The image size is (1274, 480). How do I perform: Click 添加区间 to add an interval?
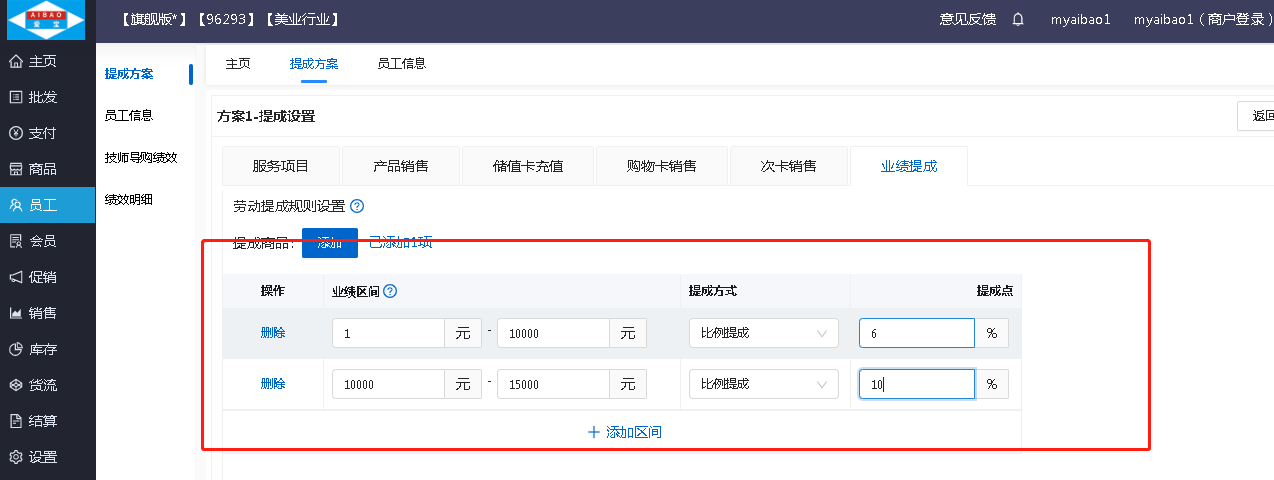tap(624, 432)
